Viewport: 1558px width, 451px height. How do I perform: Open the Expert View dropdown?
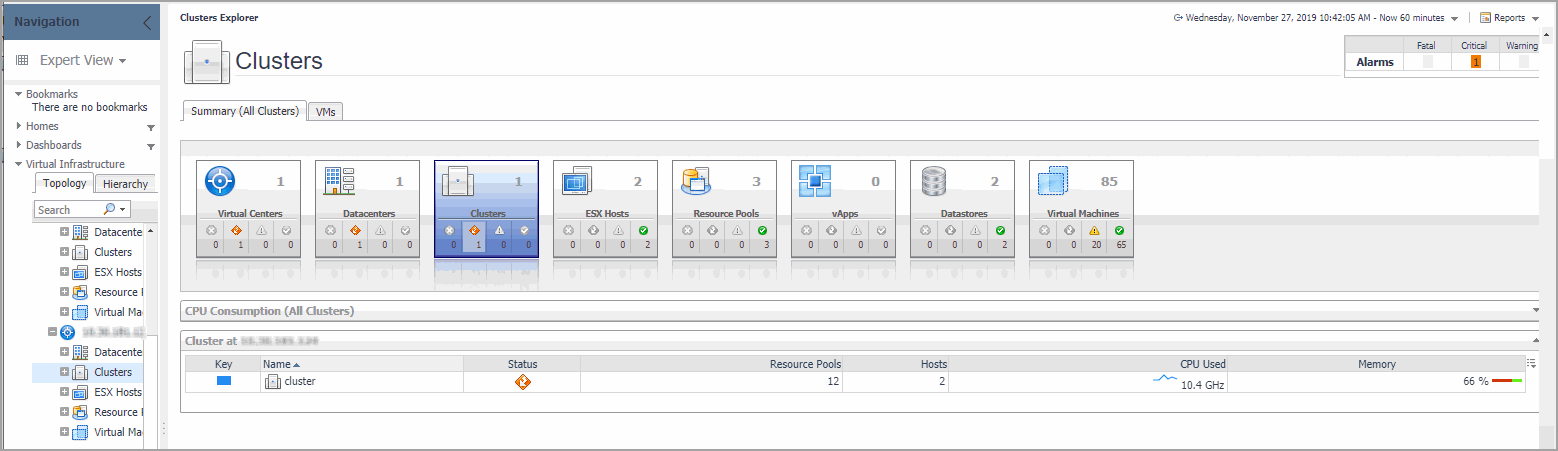click(82, 60)
